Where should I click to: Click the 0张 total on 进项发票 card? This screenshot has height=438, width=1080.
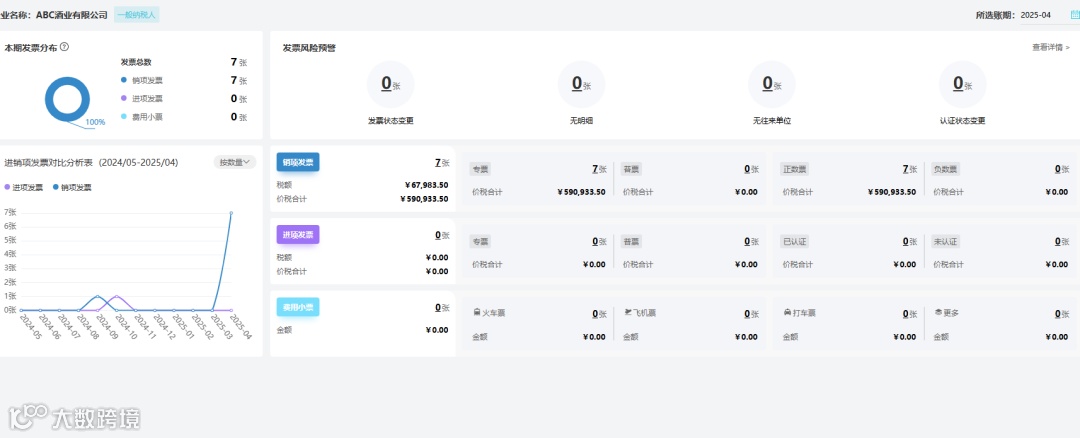click(442, 235)
